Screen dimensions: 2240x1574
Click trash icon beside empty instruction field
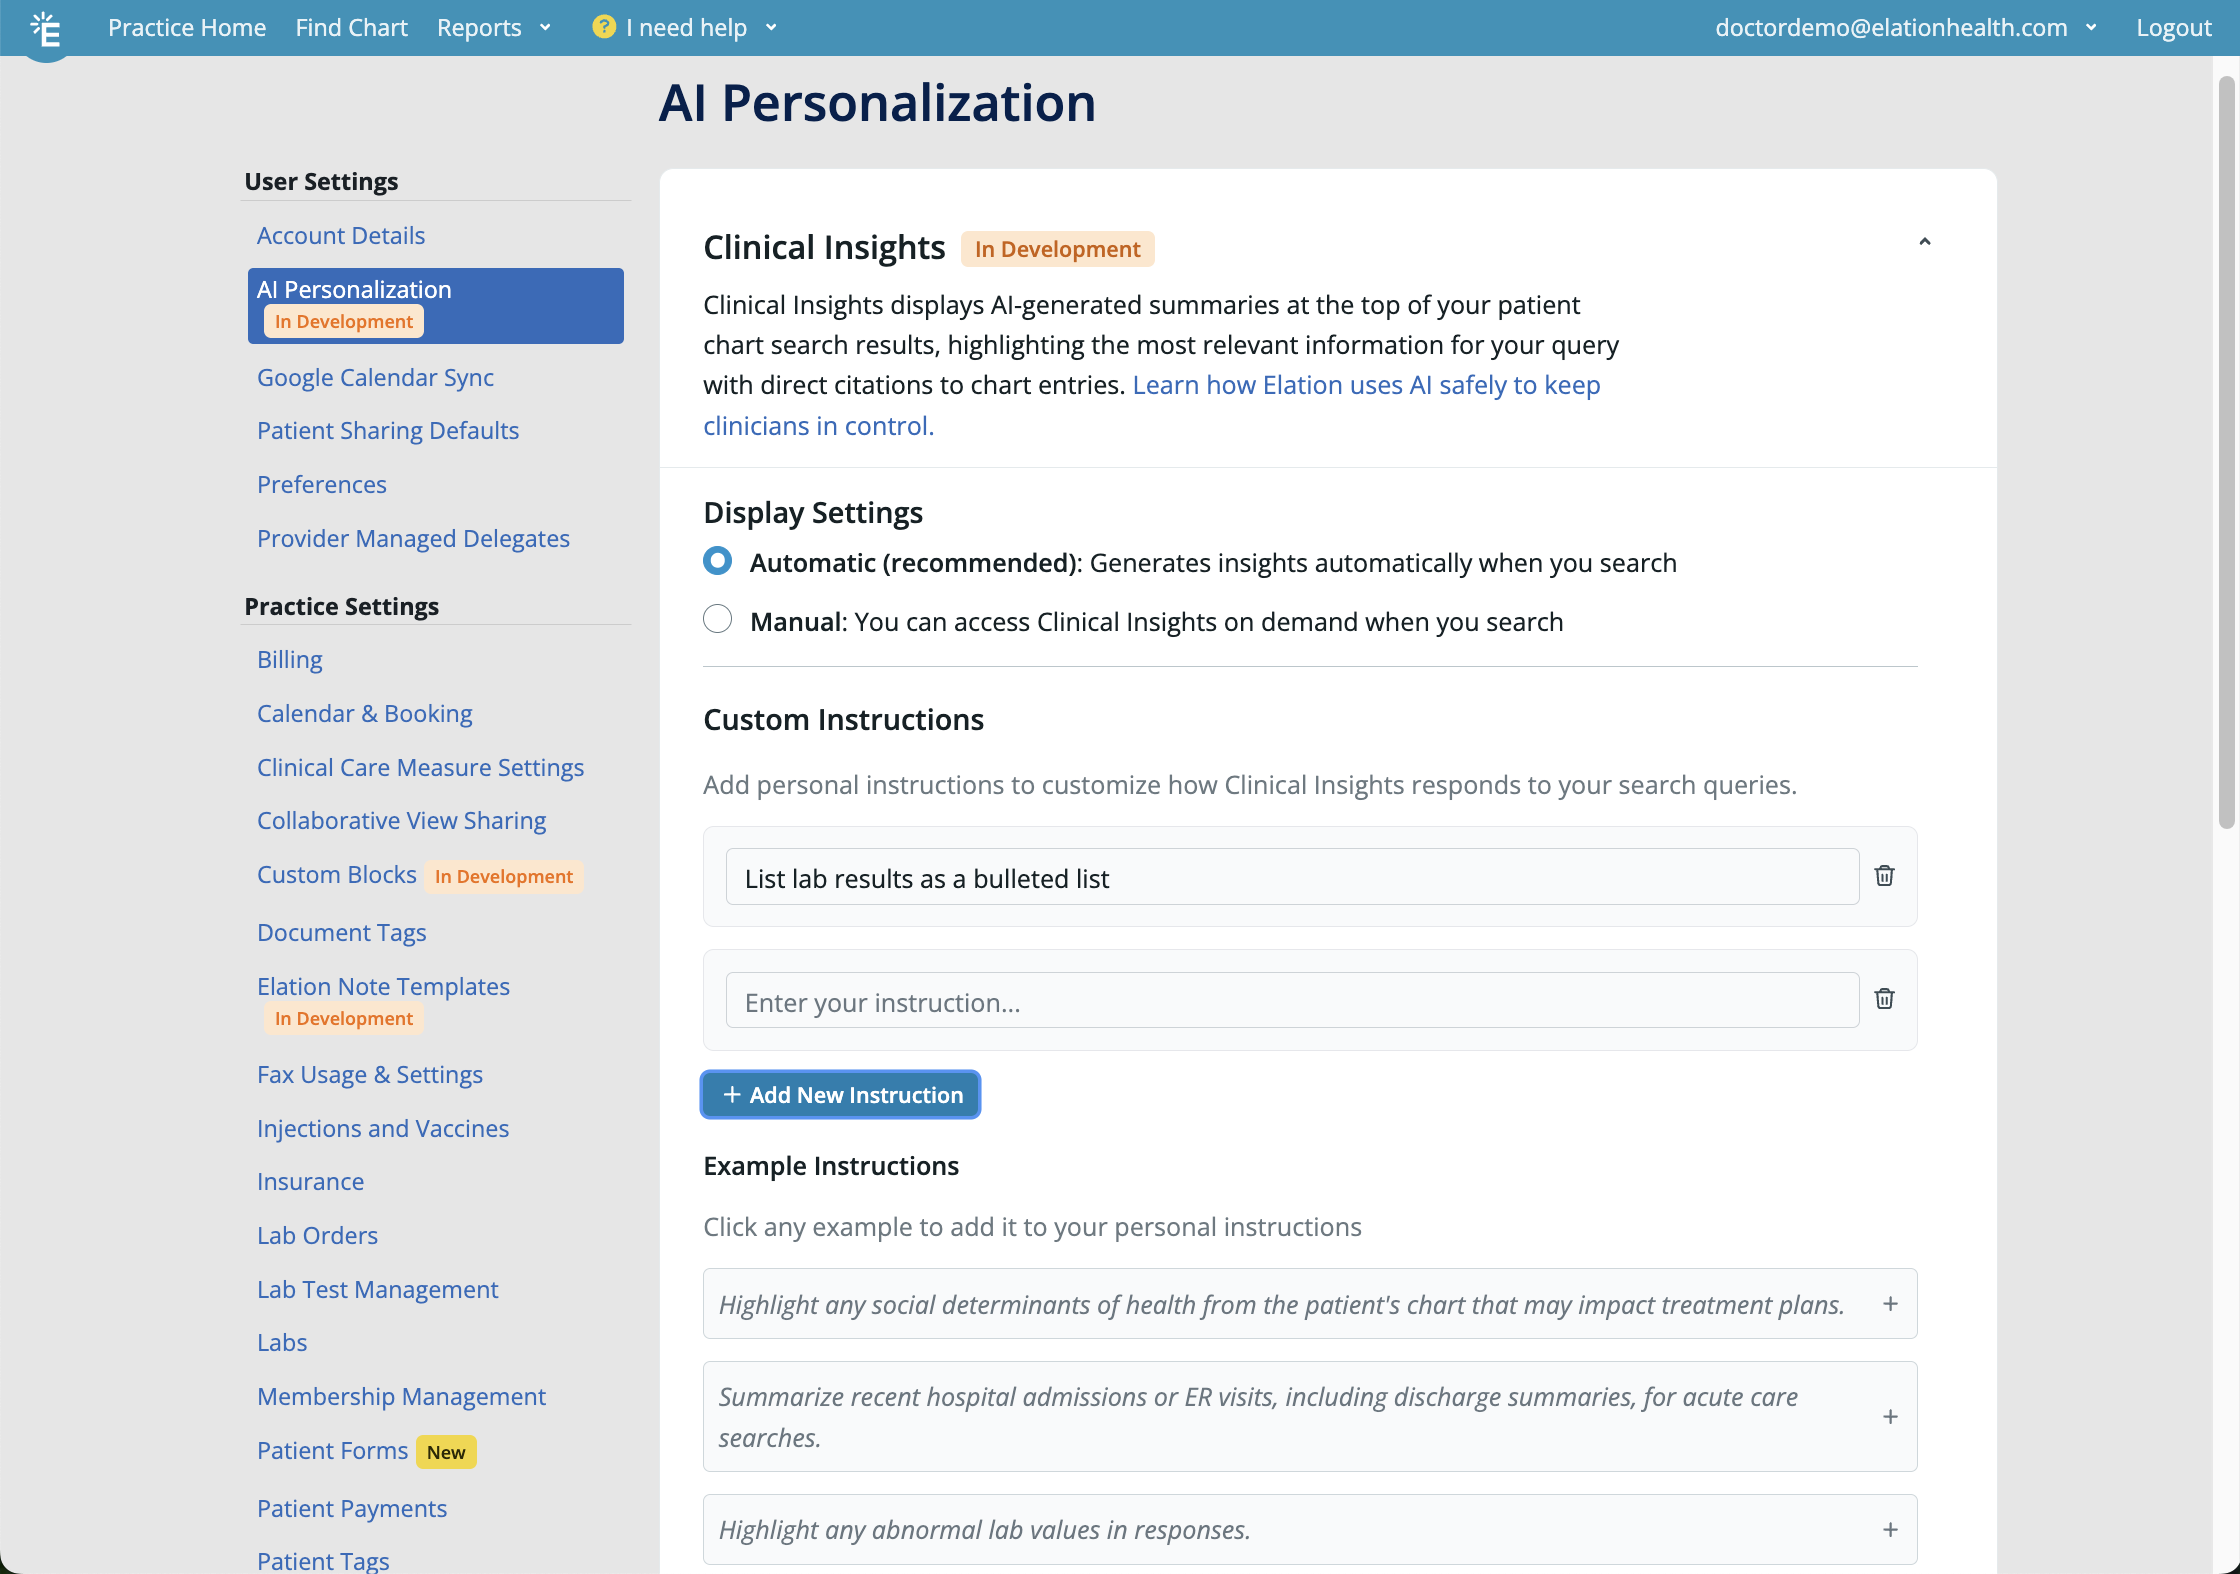coord(1884,999)
